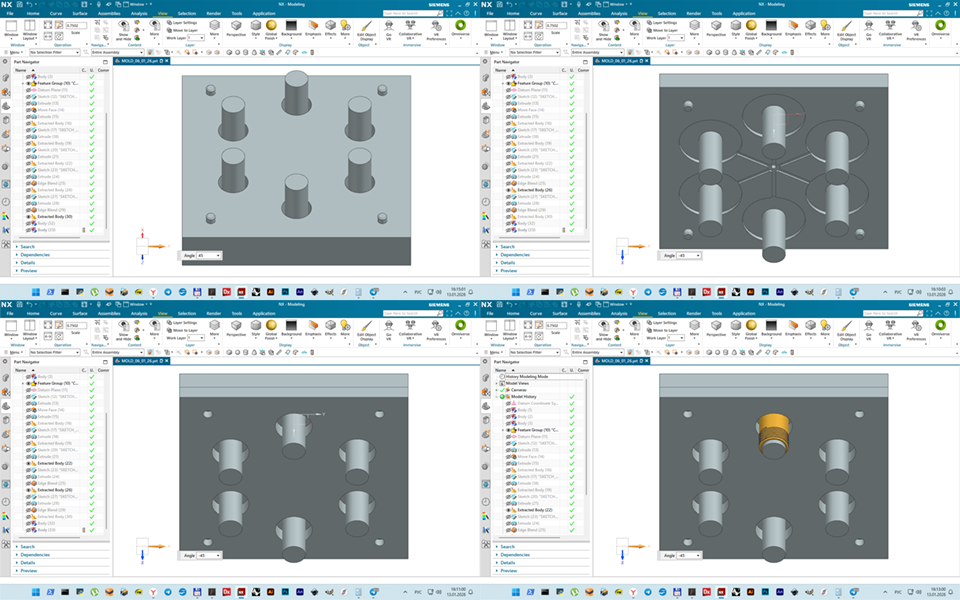
Task: Select MOLD_06_01_26.prt document tab in orange-pin window
Action: 622,361
